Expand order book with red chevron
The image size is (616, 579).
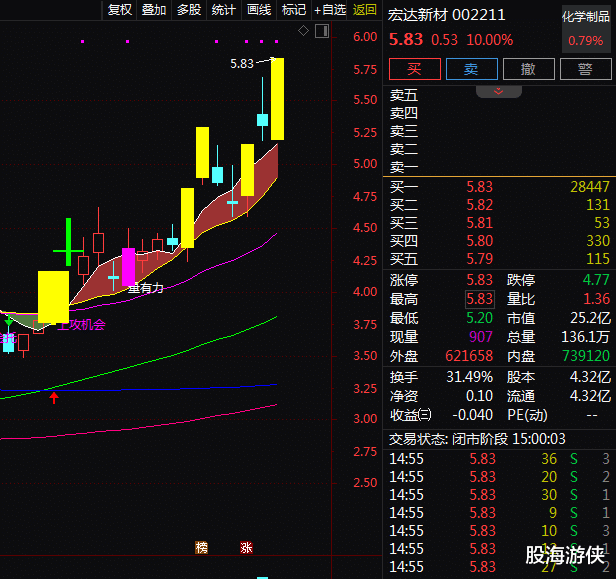click(x=499, y=92)
